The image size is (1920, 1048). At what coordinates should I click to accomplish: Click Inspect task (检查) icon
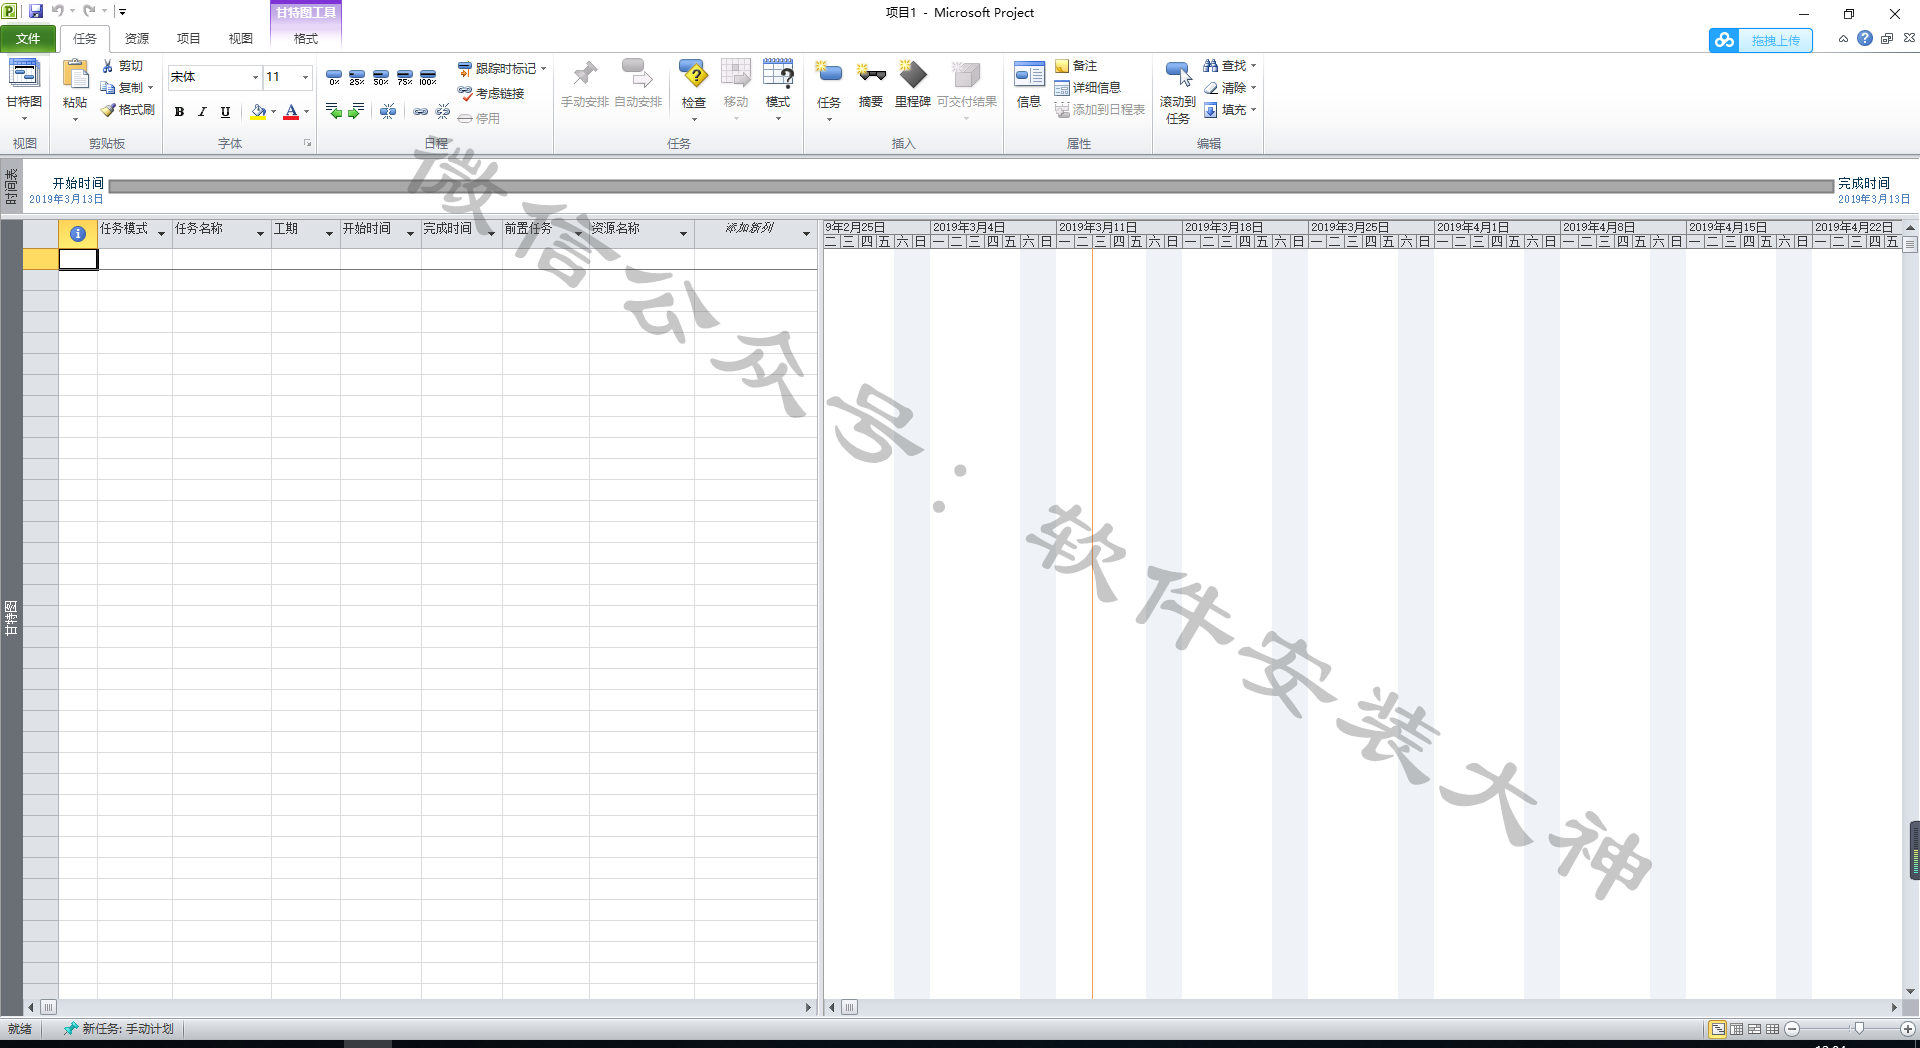694,74
